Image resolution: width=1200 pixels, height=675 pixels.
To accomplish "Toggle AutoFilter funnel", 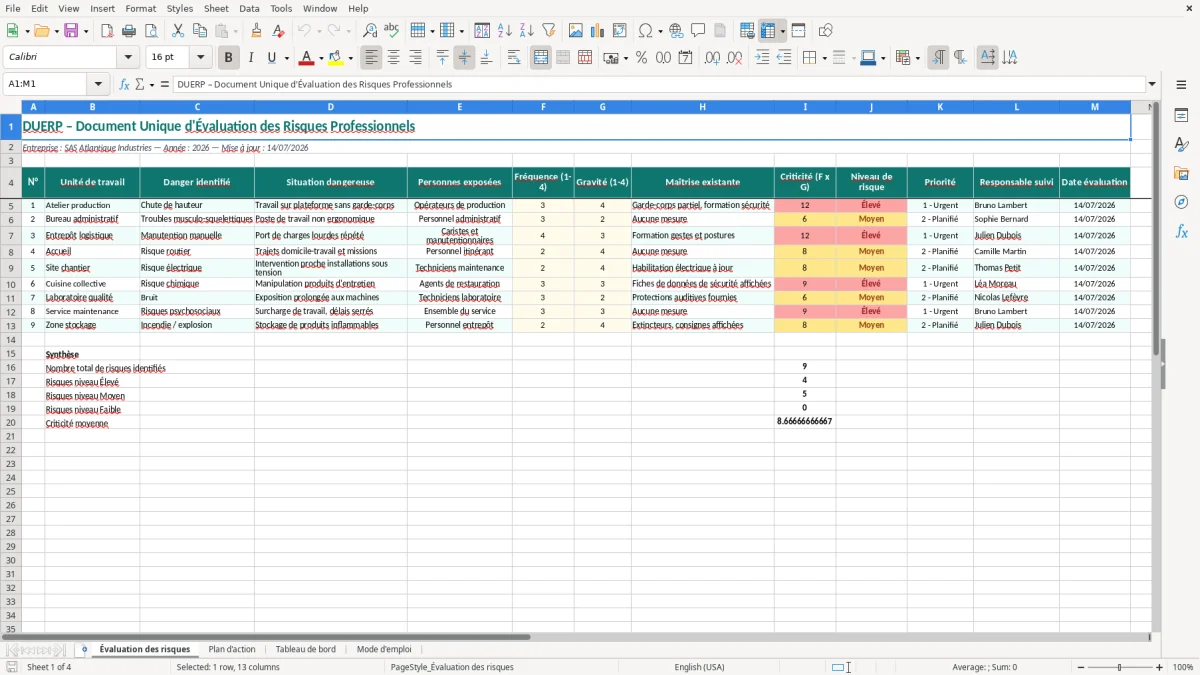I will click(x=549, y=31).
